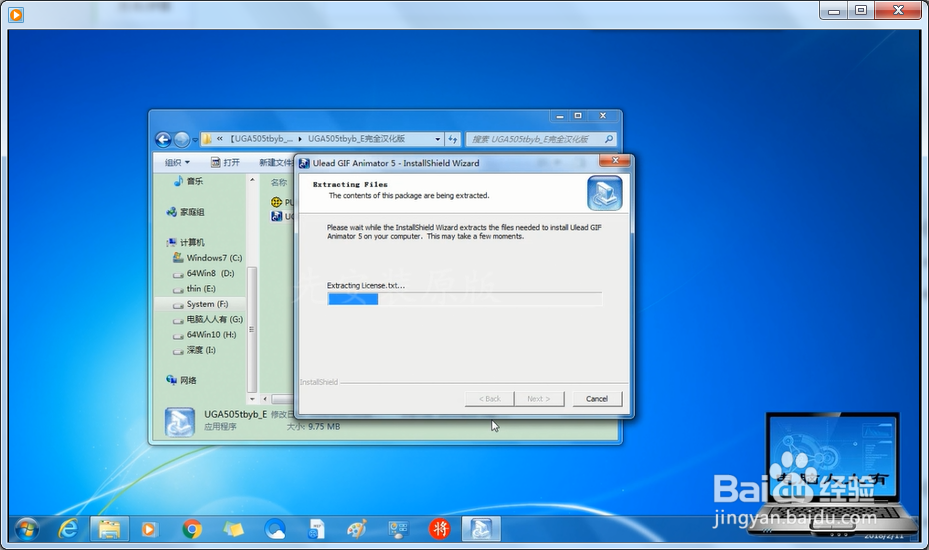Click the 网络 network icon
929x550 pixels.
point(172,380)
